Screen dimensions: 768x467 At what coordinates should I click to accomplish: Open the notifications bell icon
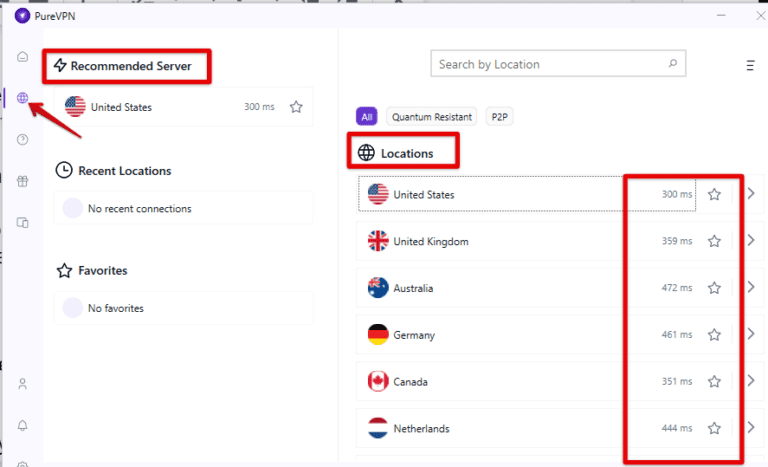point(22,425)
